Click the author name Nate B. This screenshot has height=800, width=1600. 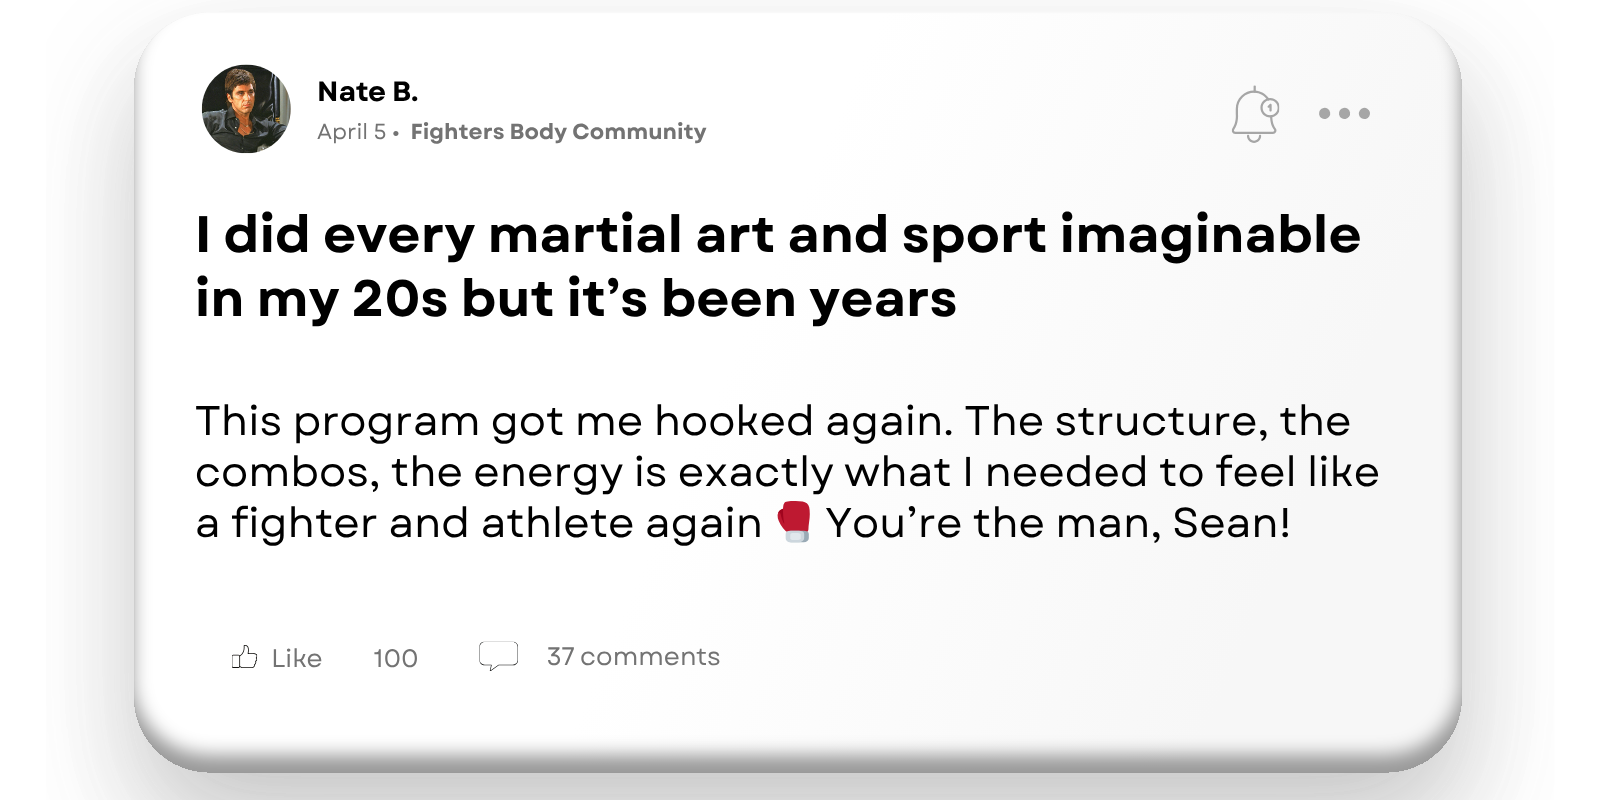pyautogui.click(x=367, y=92)
